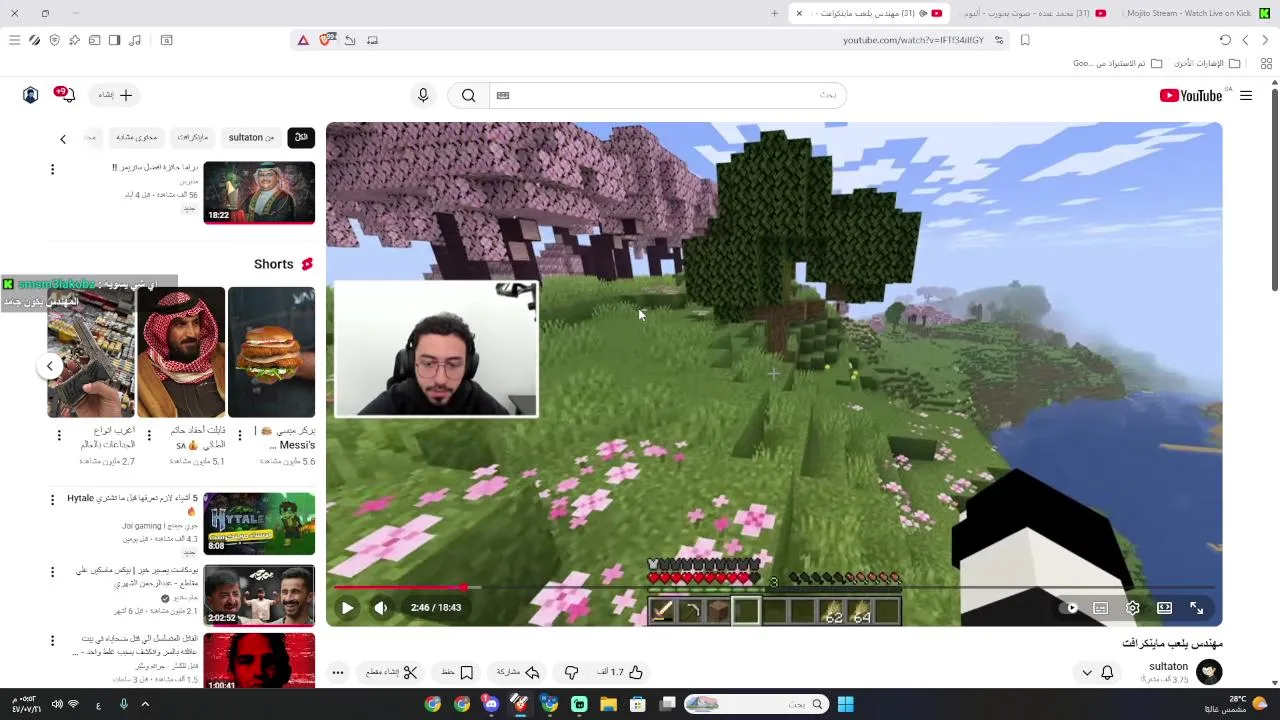The width and height of the screenshot is (1280, 720).
Task: Open options for the Messi's burger Short
Action: (238, 435)
